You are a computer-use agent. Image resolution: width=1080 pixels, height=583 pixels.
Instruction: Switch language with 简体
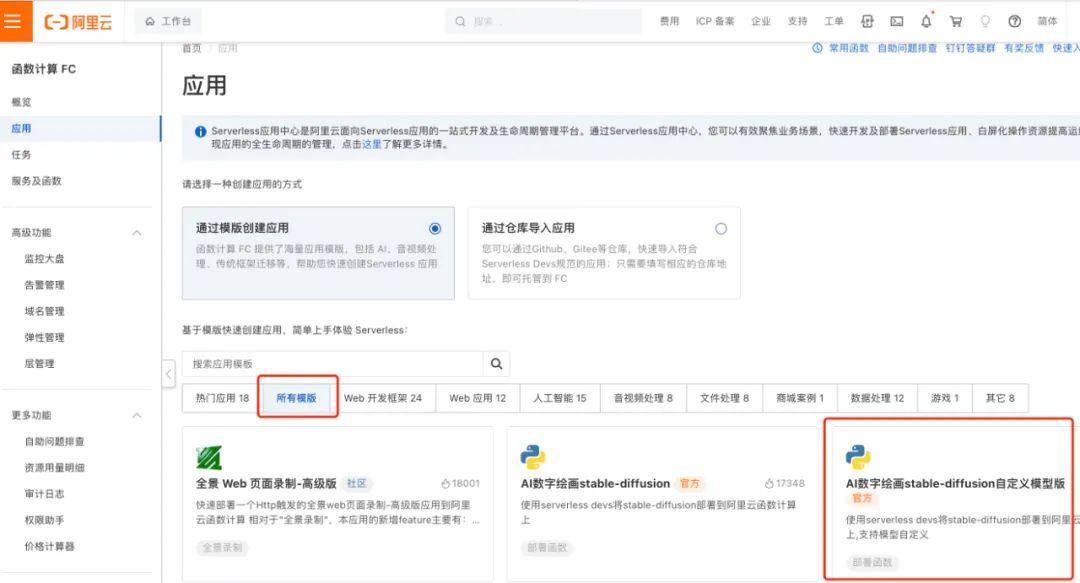click(1047, 21)
